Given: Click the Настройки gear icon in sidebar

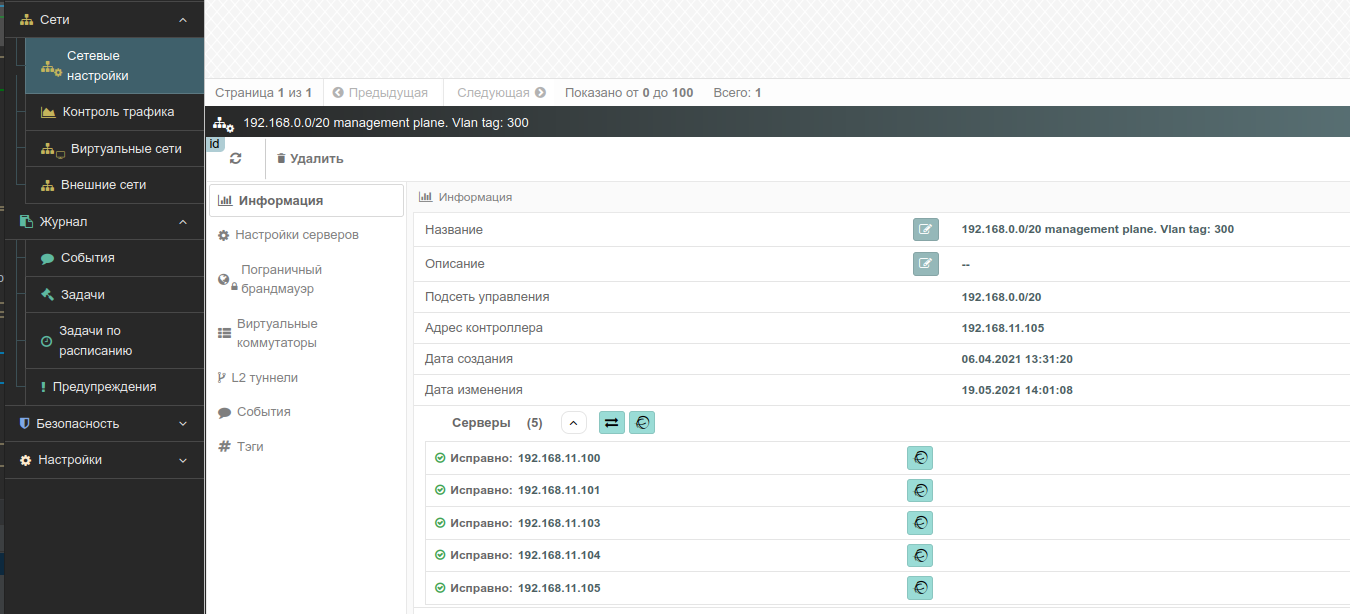Looking at the screenshot, I should 26,461.
